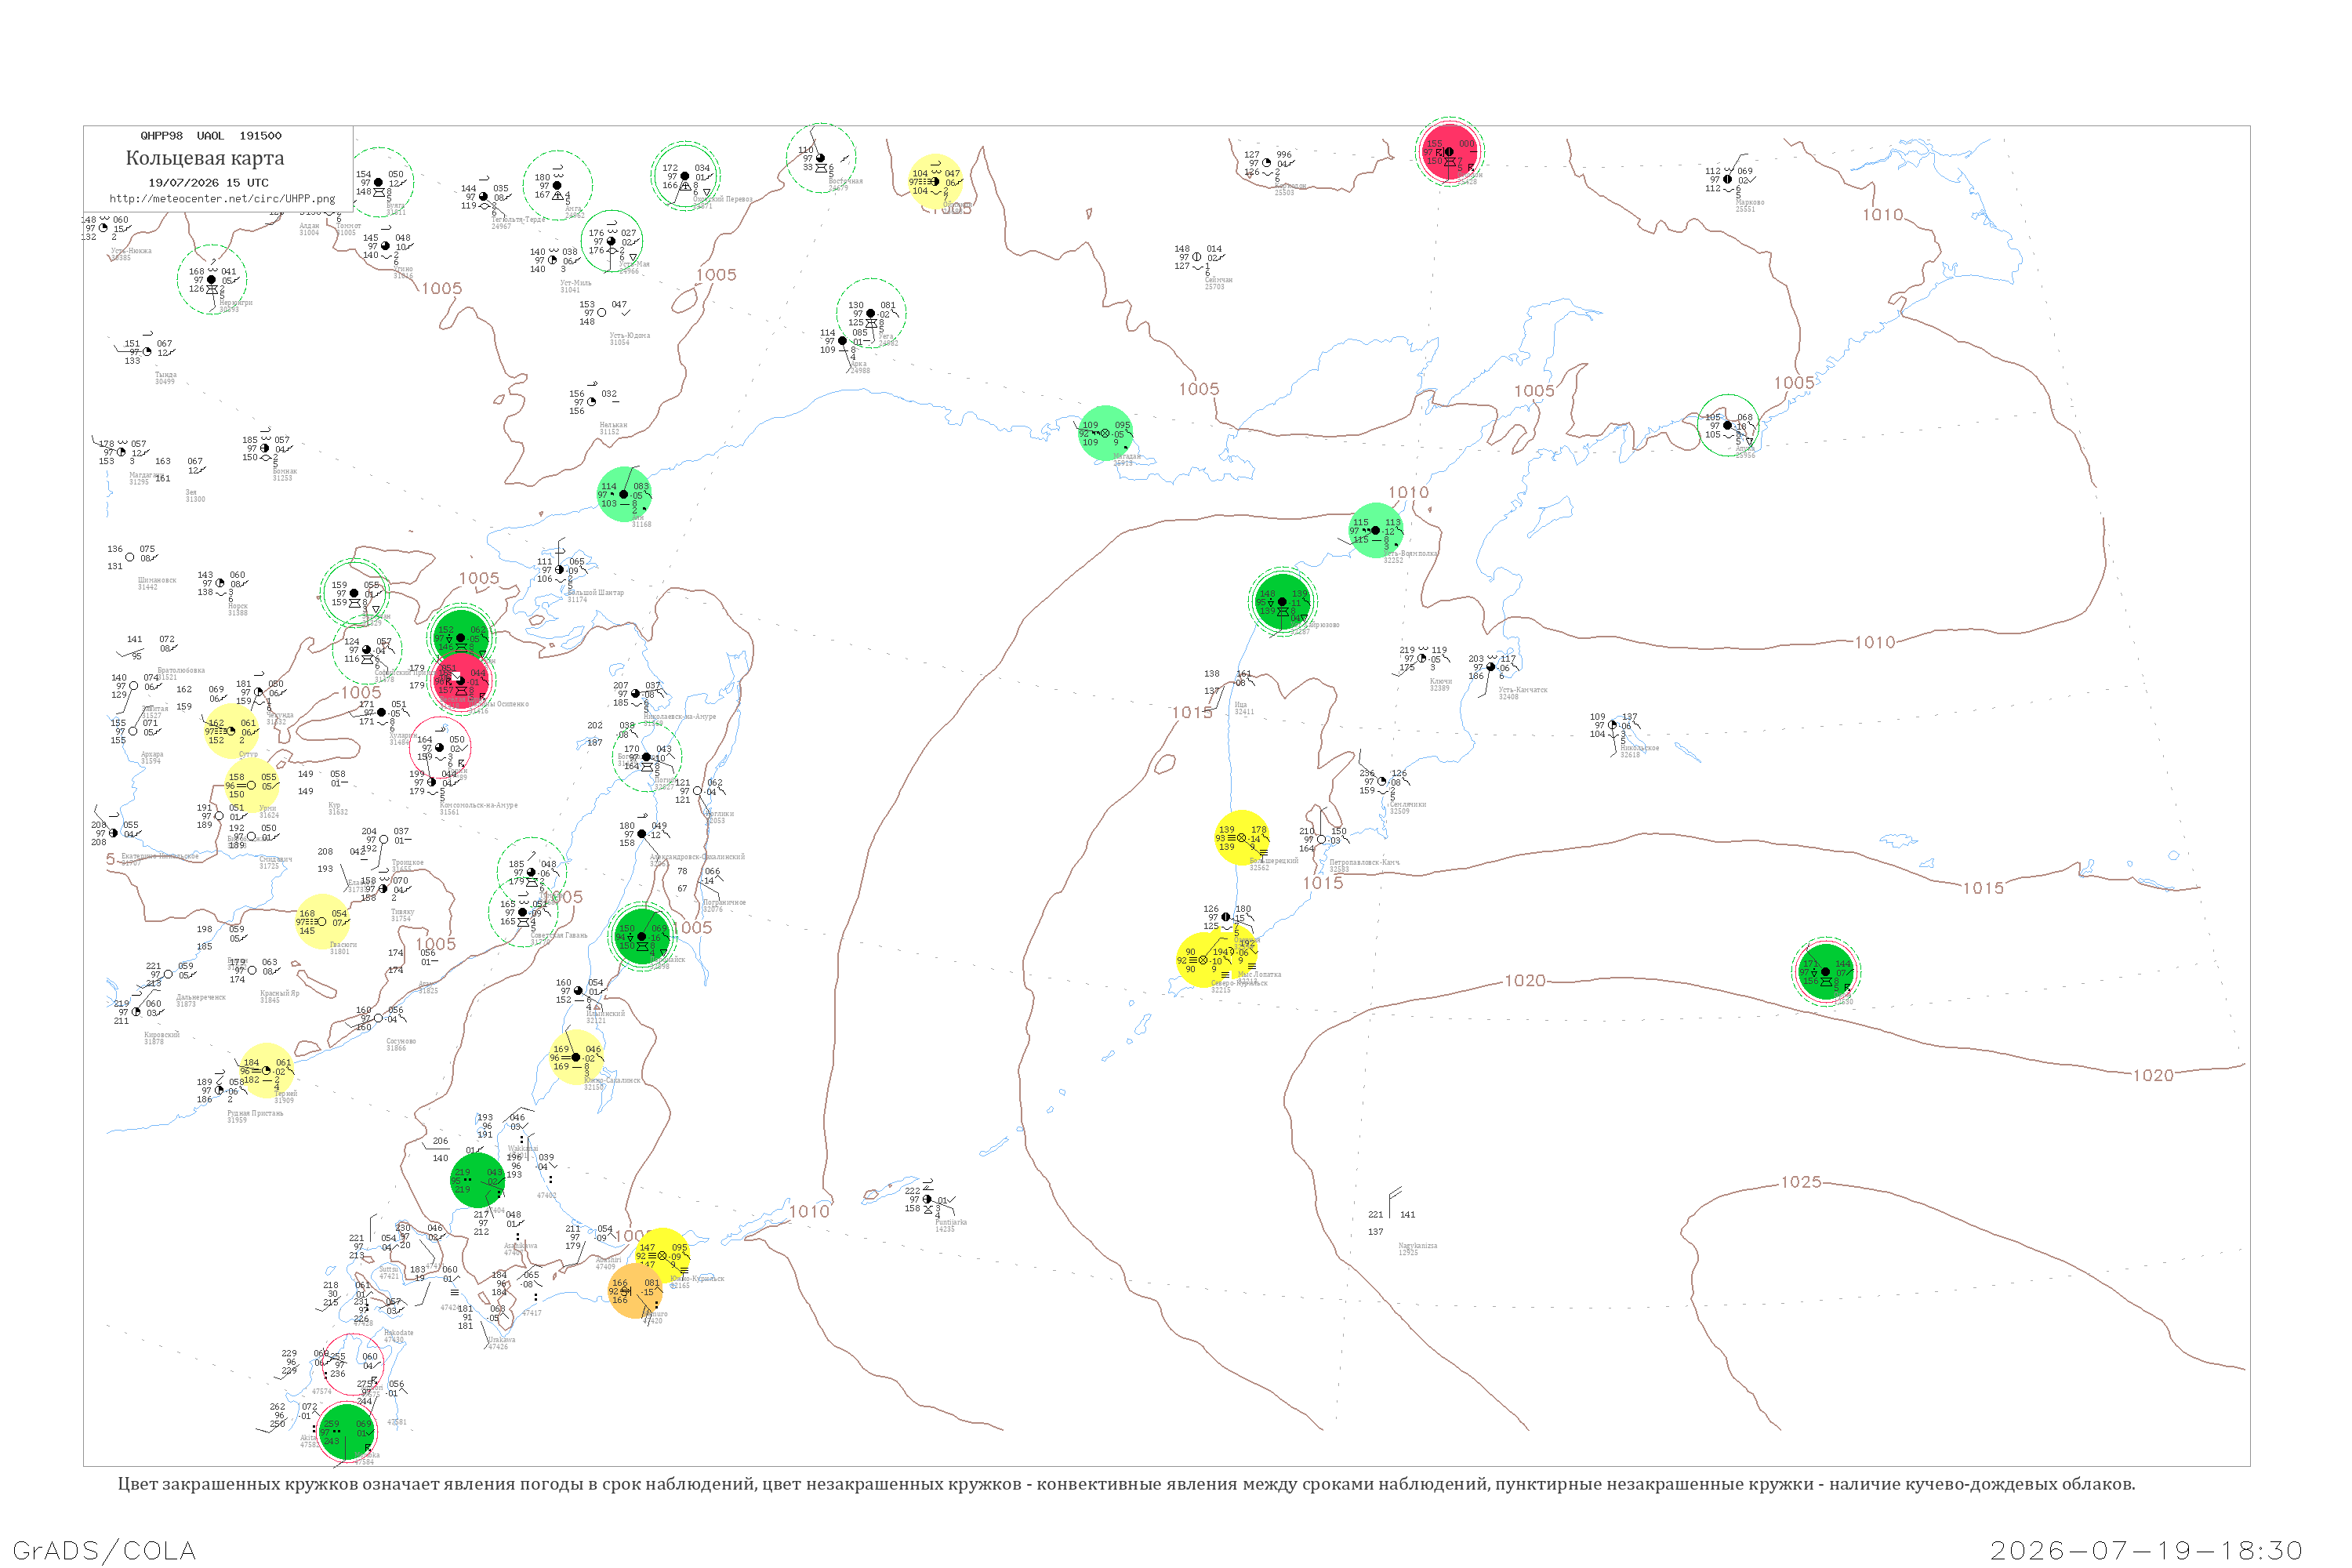Click the map title "Кольцевая карта"
Screen dimensions: 2352x1568
tap(205, 158)
